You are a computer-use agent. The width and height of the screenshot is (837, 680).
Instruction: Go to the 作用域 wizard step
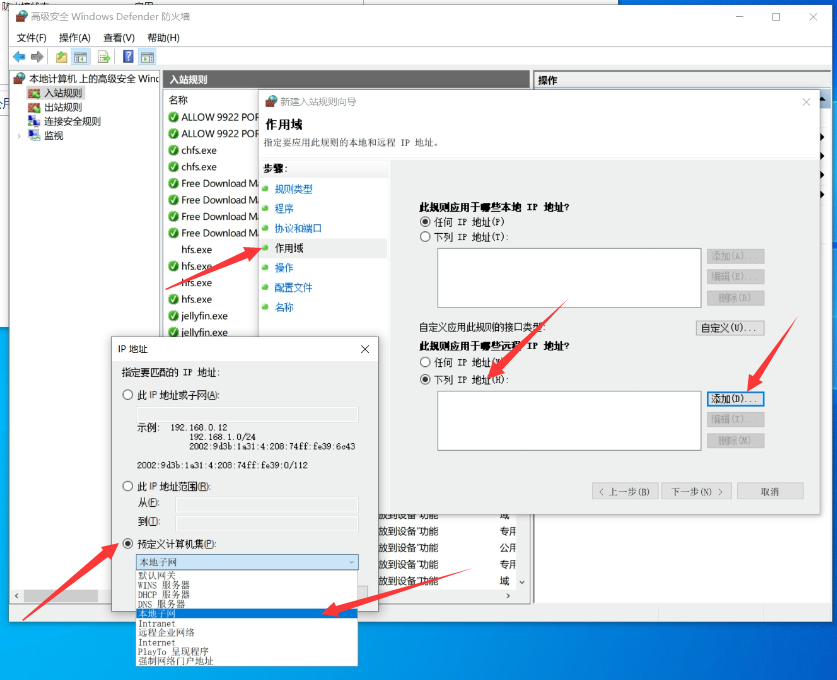coord(289,248)
